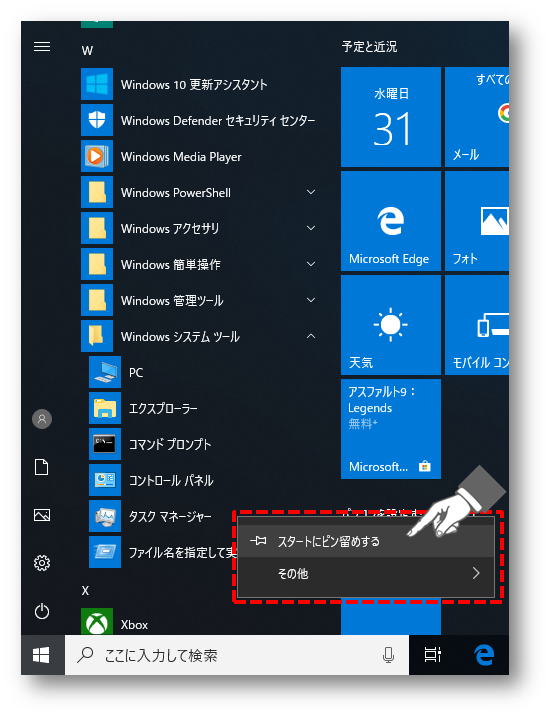This screenshot has height=717, width=551.
Task: Open その他 submenu arrow
Action: click(x=476, y=573)
